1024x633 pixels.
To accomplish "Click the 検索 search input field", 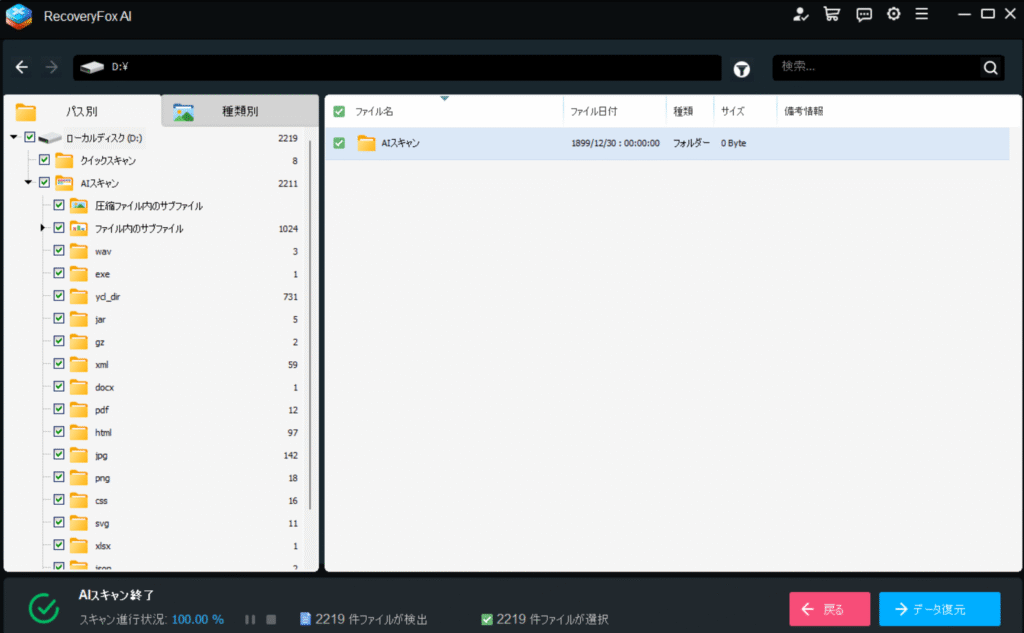I will (x=875, y=68).
